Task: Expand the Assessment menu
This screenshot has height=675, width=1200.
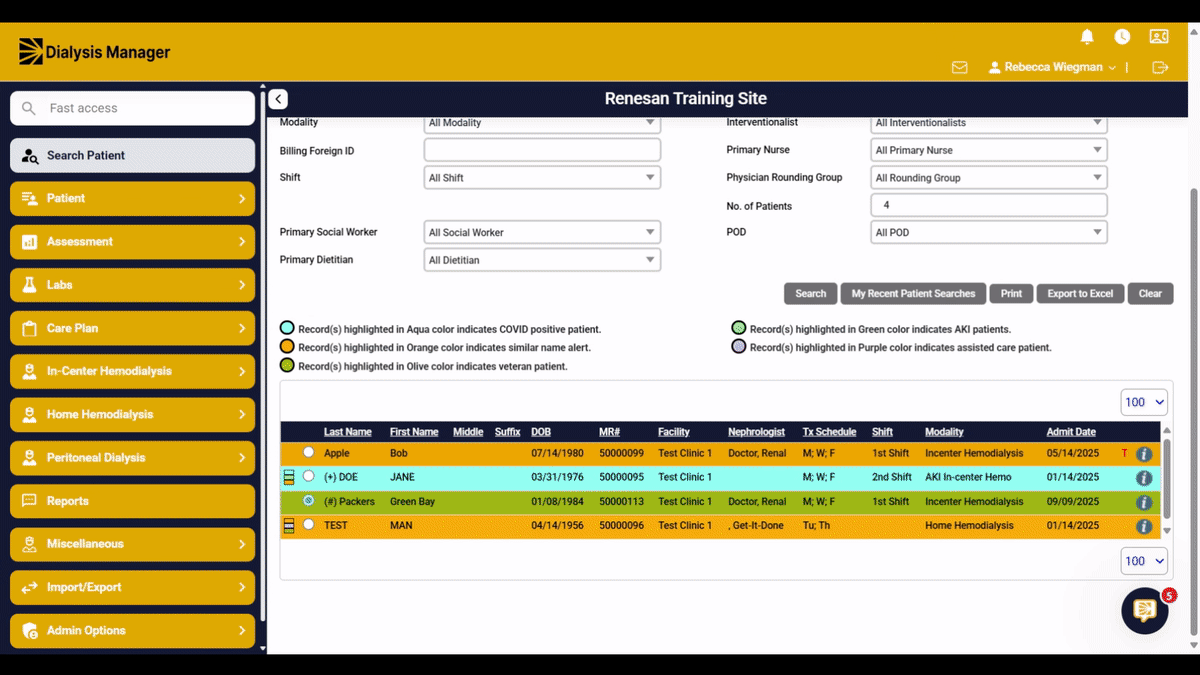Action: click(x=133, y=242)
